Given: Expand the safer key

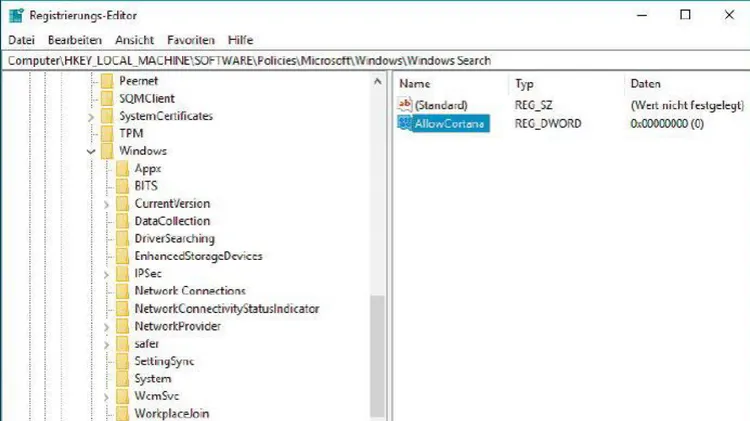Looking at the screenshot, I should [x=106, y=344].
